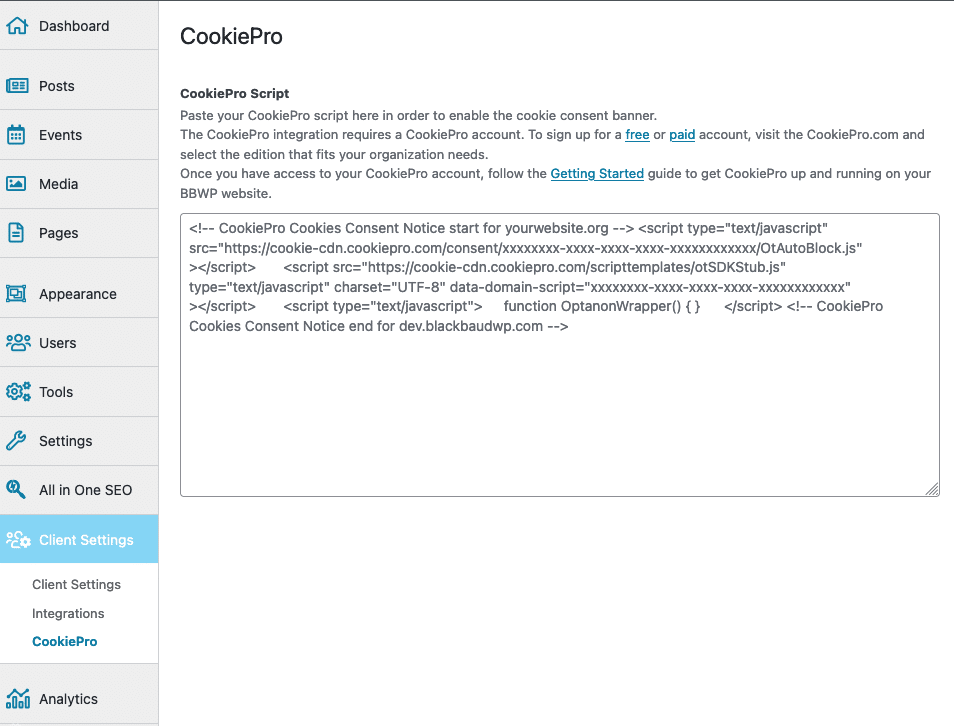Follow the free account link
Image resolution: width=954 pixels, height=726 pixels.
point(637,134)
